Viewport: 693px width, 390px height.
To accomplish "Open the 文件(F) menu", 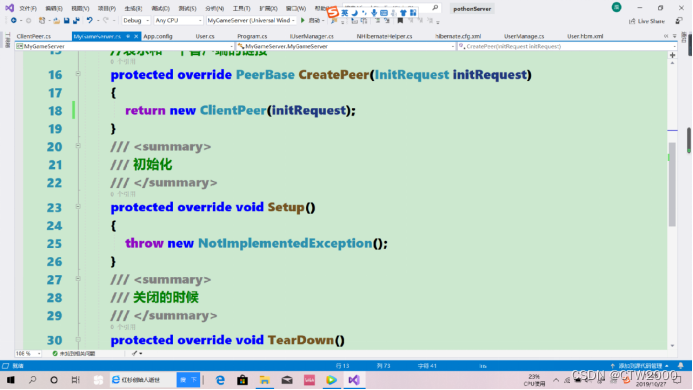I will [28, 8].
